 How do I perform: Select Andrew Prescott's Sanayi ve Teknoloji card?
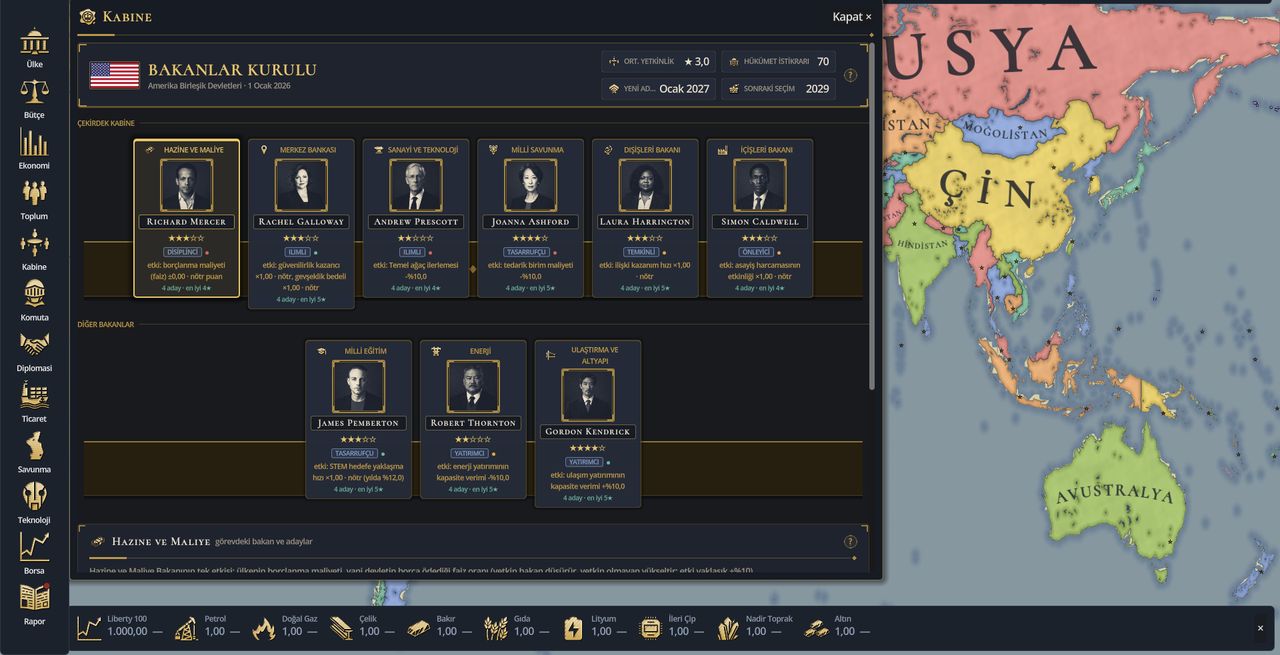[x=416, y=218]
